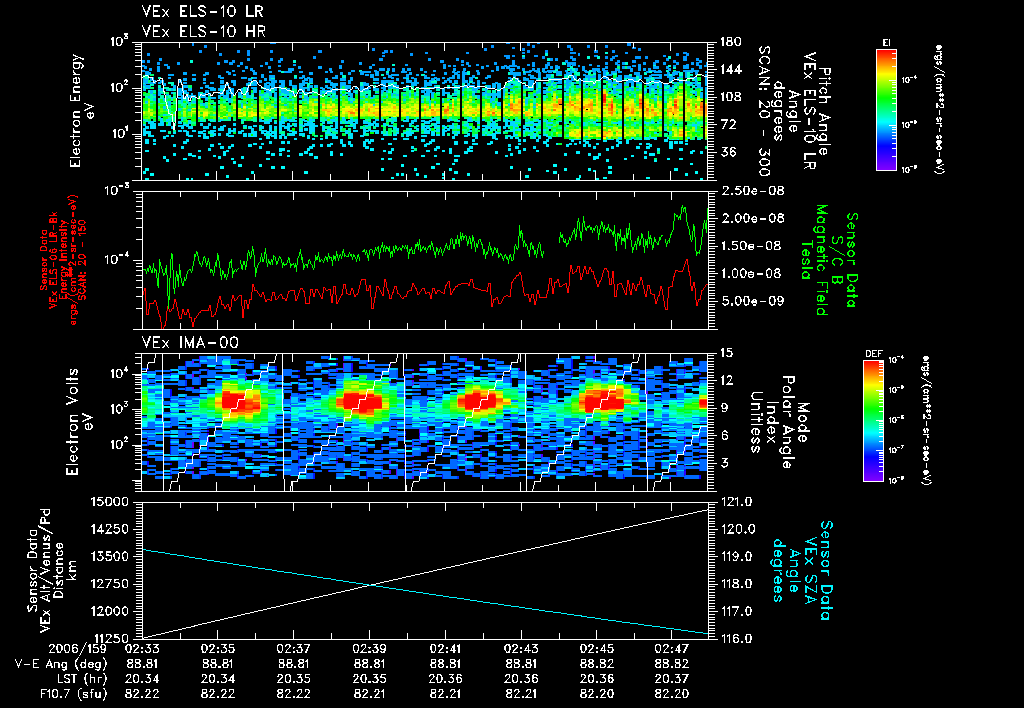
Task: Click the 'F10.7 (sfu)' row label
Action: [73, 694]
